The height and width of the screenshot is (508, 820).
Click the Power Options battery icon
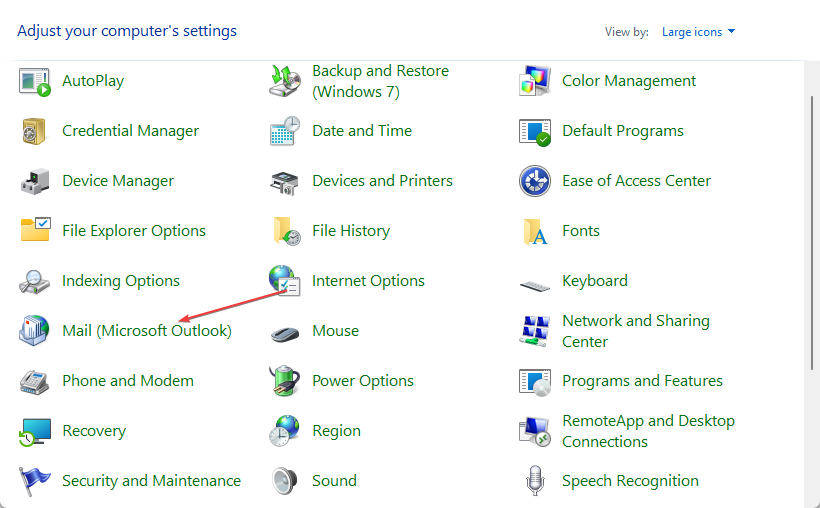pos(284,380)
